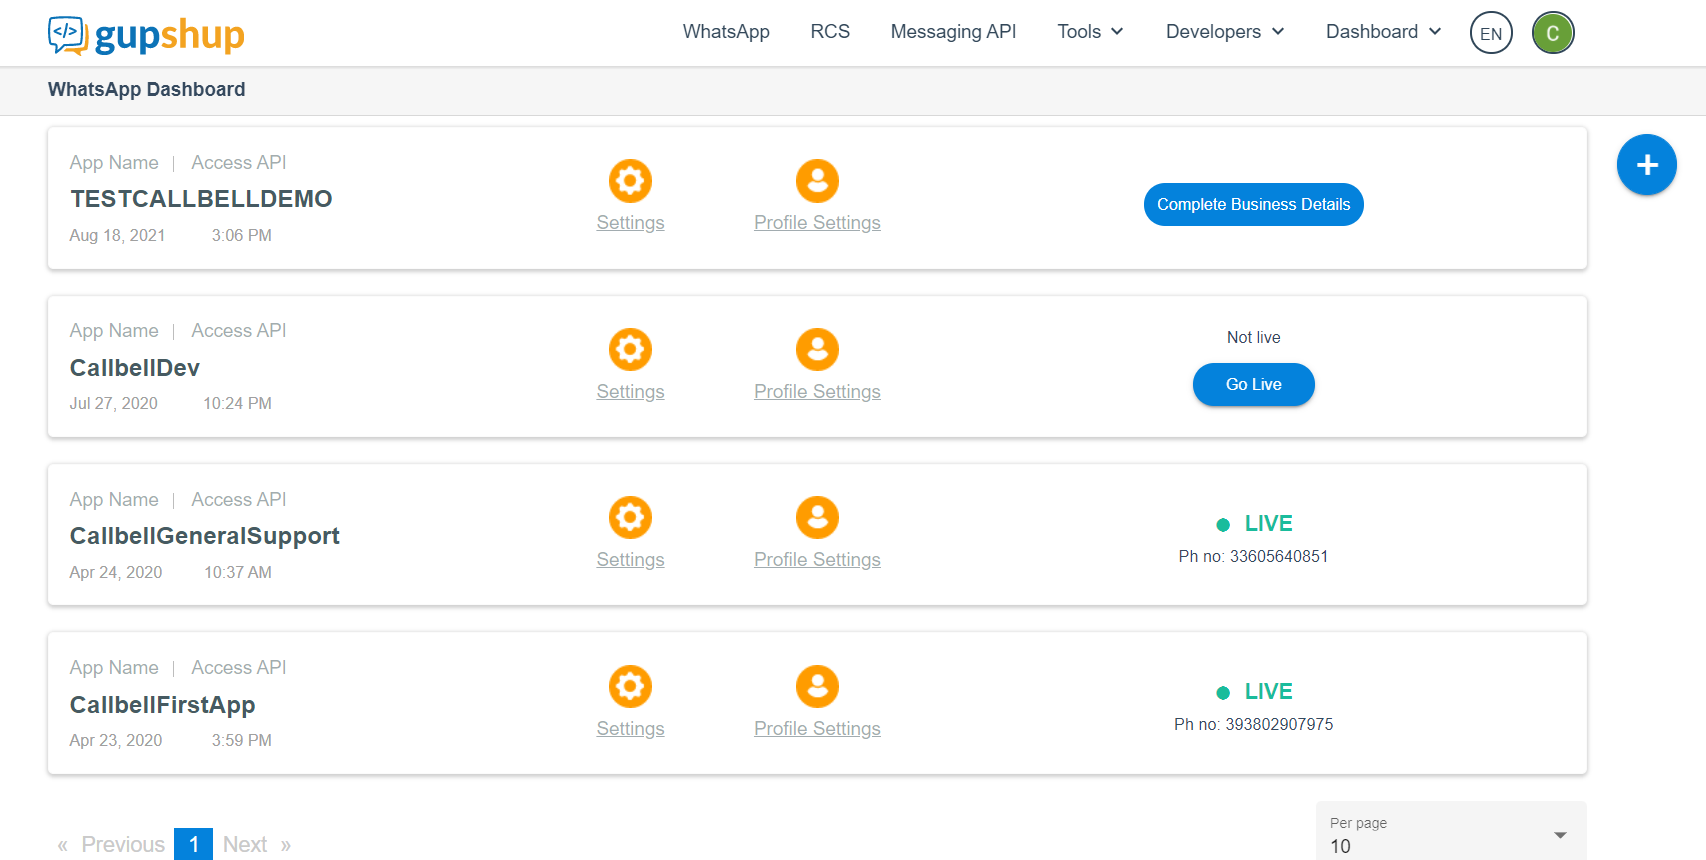Click Profile Settings link in CallbellDev row
Screen dimensions: 1706x860
(x=817, y=392)
